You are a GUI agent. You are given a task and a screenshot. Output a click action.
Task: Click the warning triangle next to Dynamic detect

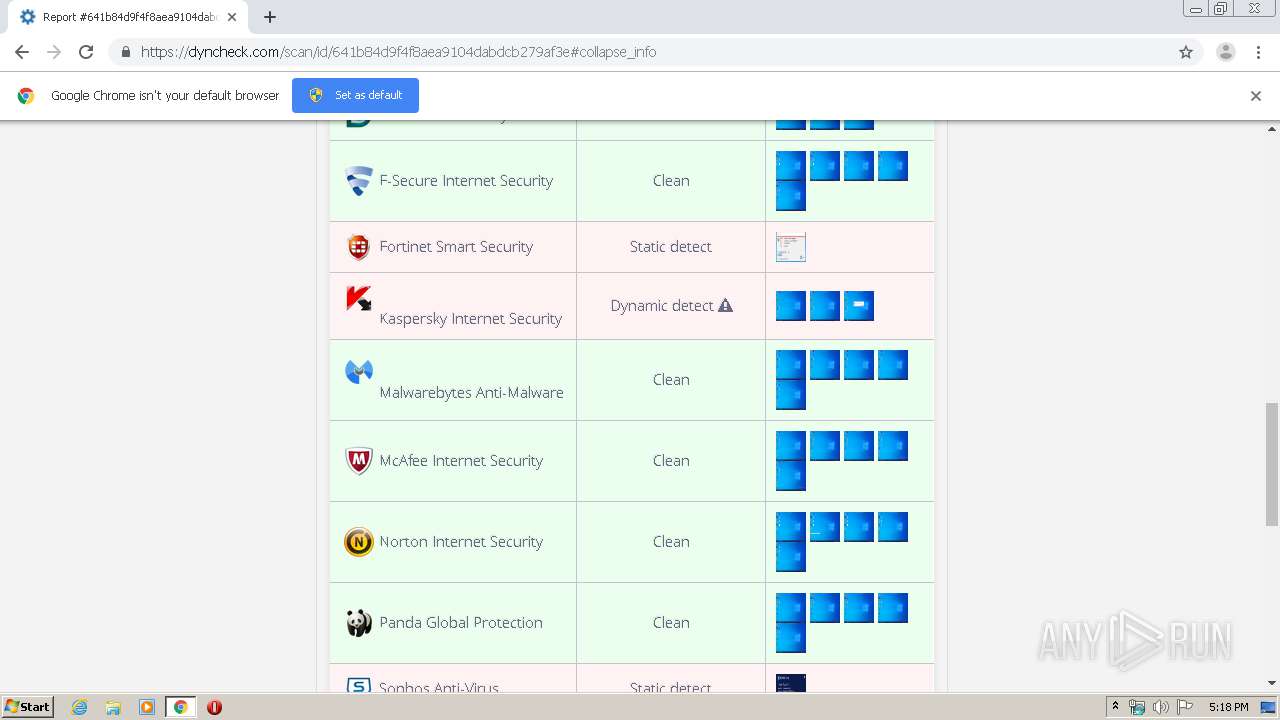pos(725,305)
